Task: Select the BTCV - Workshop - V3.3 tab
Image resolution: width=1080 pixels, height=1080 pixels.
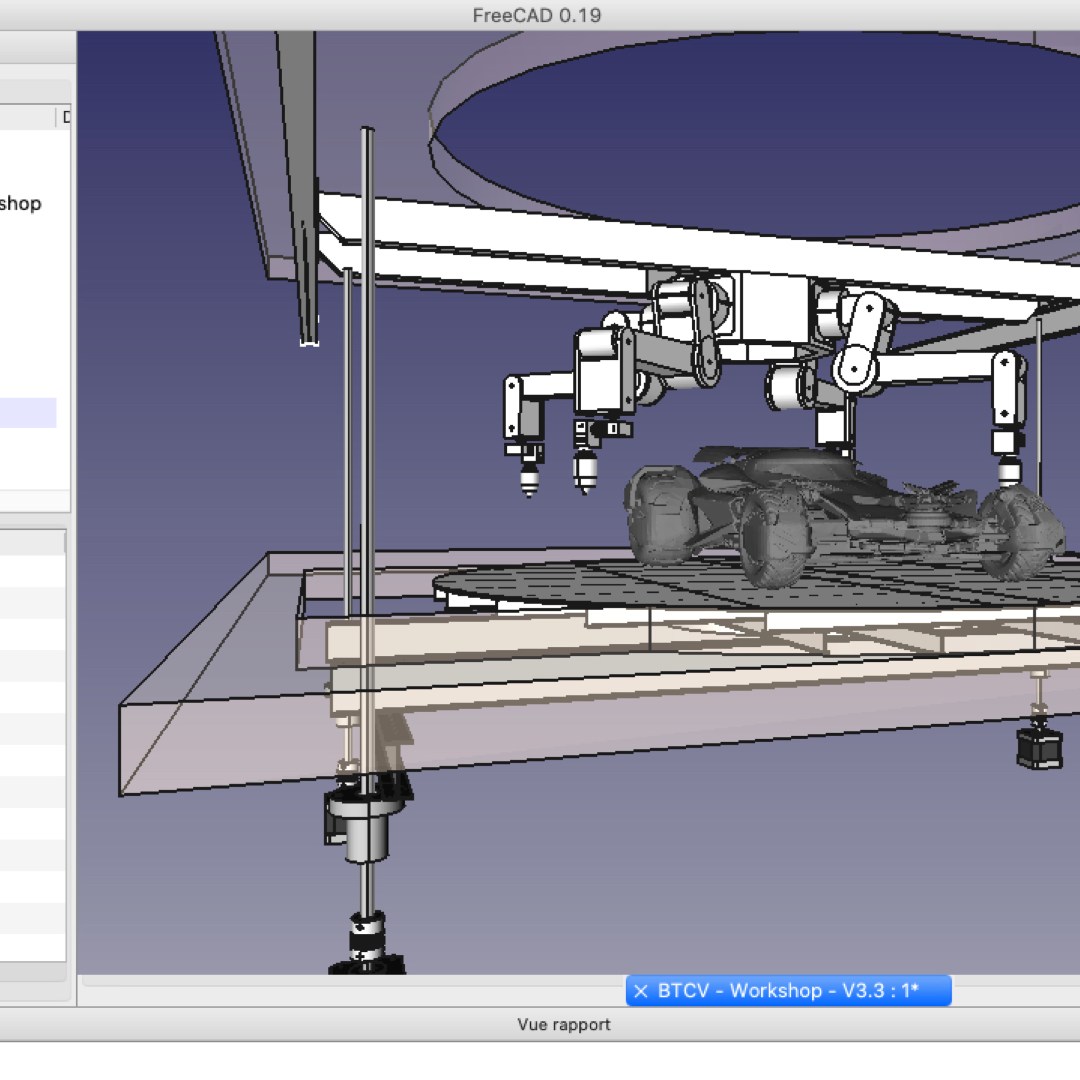Action: (788, 991)
